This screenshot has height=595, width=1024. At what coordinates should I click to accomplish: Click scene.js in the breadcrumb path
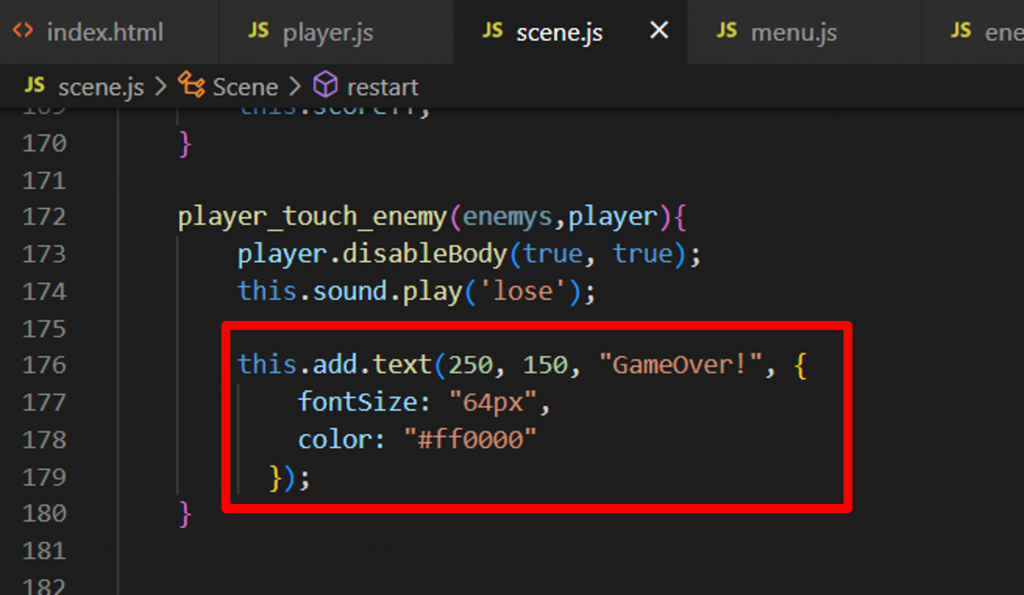tap(101, 87)
